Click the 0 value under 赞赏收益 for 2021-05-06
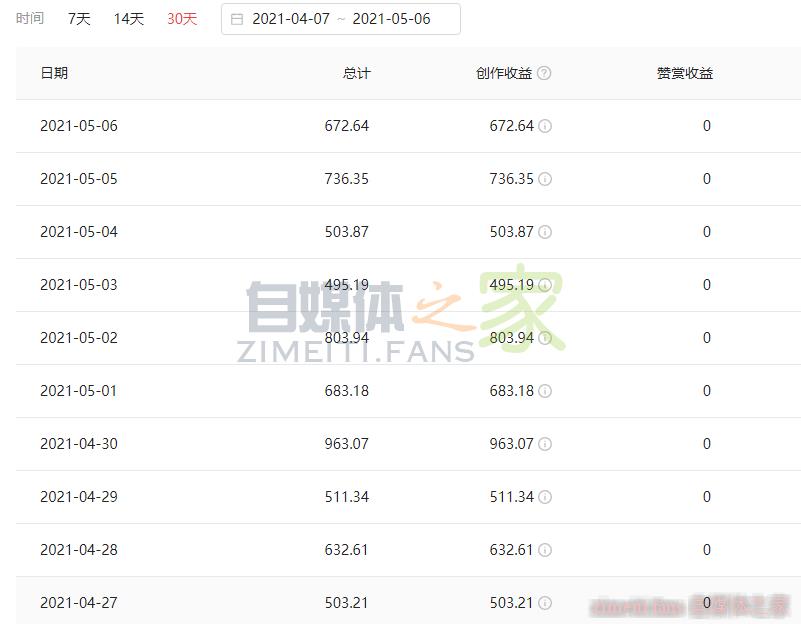Screen dimensions: 801x624 706,126
